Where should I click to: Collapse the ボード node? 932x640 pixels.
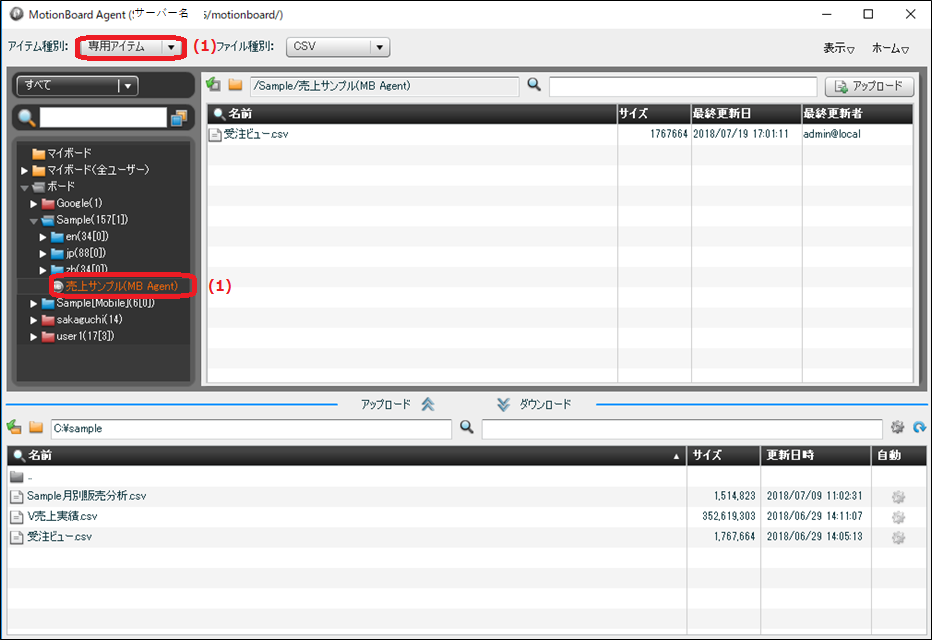24,187
